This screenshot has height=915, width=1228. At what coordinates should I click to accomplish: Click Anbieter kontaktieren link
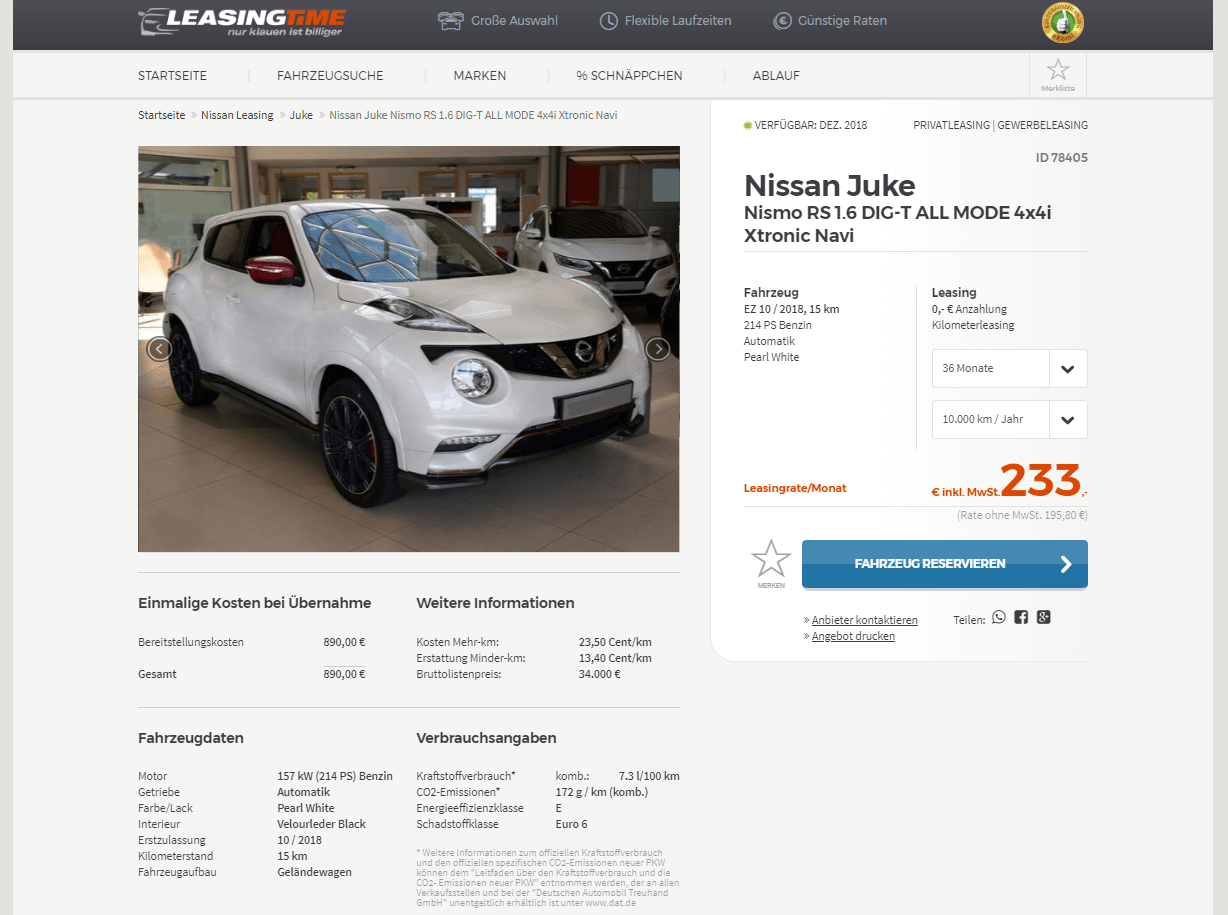(864, 620)
